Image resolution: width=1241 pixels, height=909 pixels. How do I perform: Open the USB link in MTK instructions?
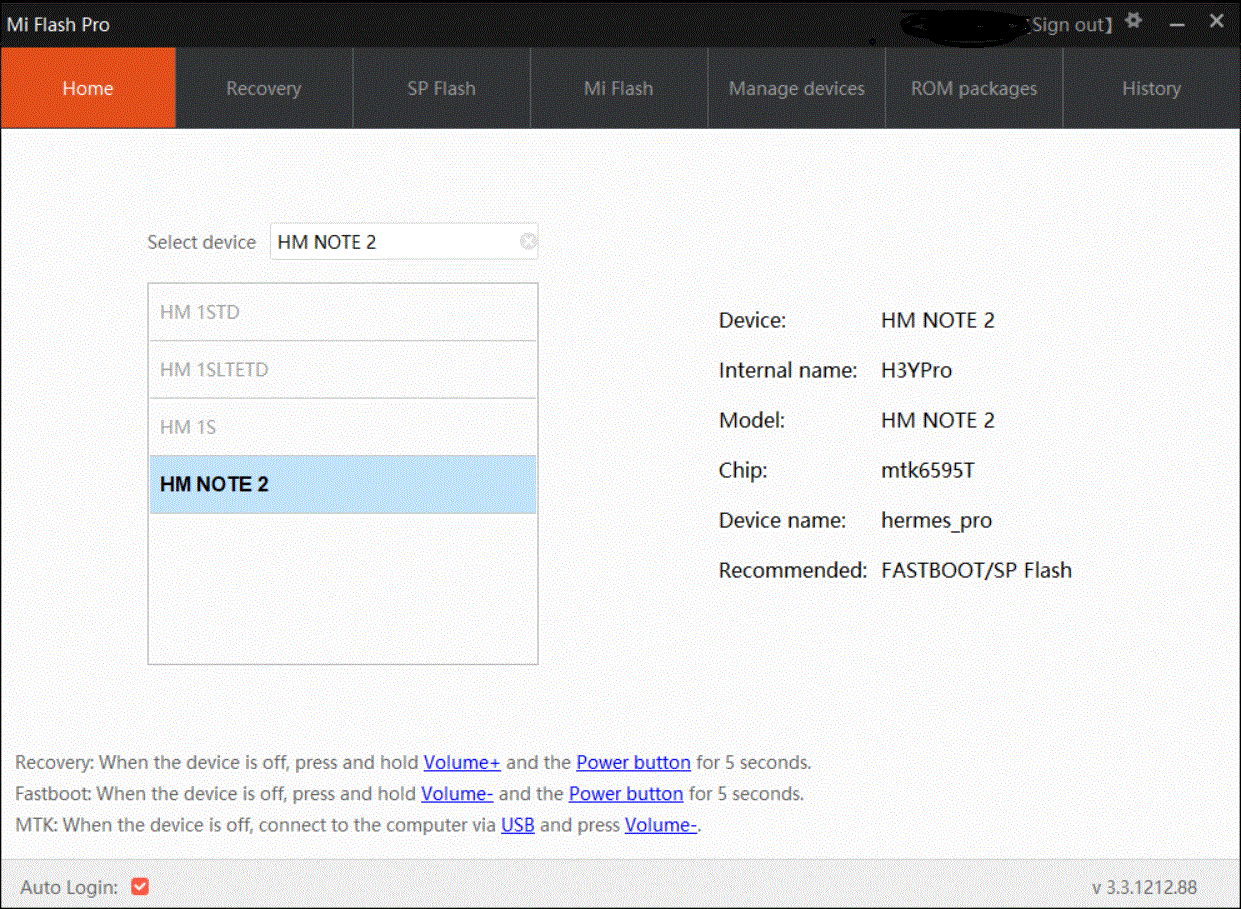(517, 825)
